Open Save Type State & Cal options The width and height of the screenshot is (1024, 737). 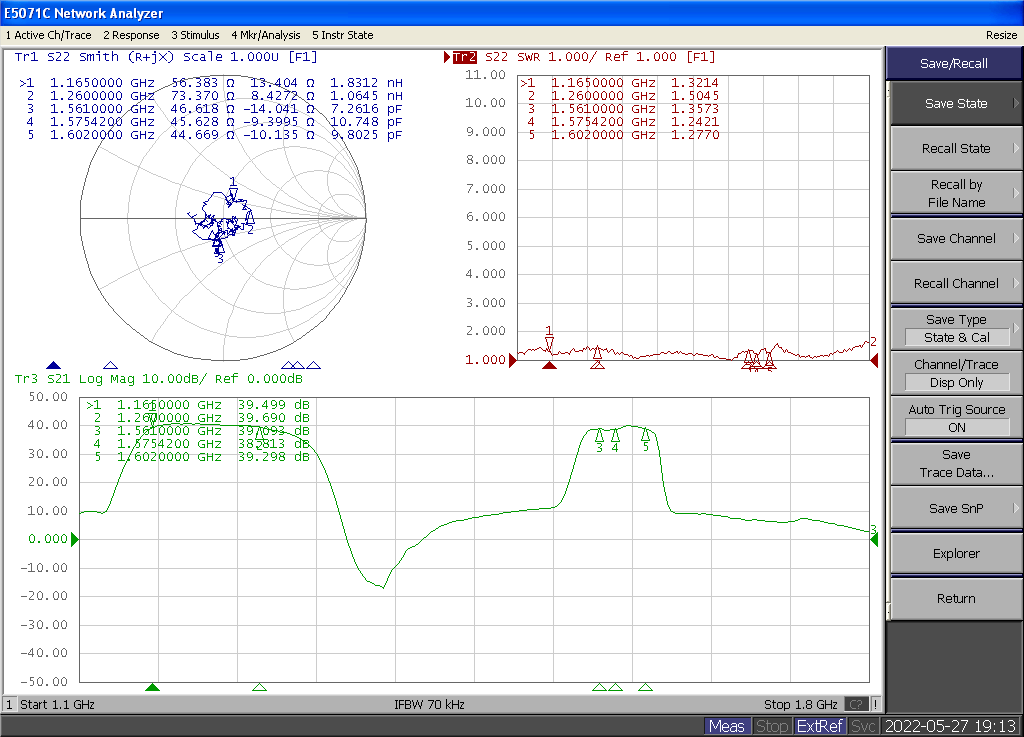coord(957,328)
